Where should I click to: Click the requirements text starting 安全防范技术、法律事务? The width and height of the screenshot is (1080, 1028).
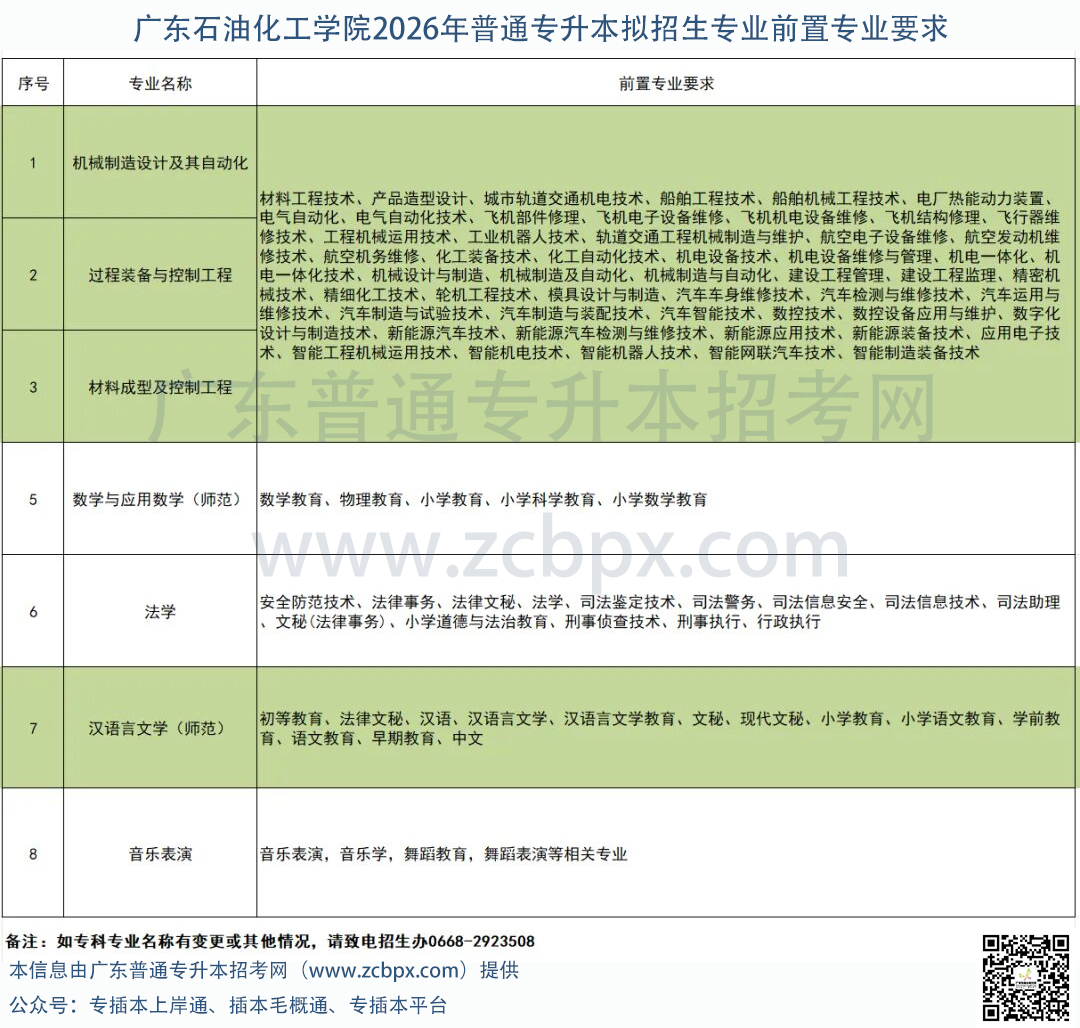tap(660, 611)
